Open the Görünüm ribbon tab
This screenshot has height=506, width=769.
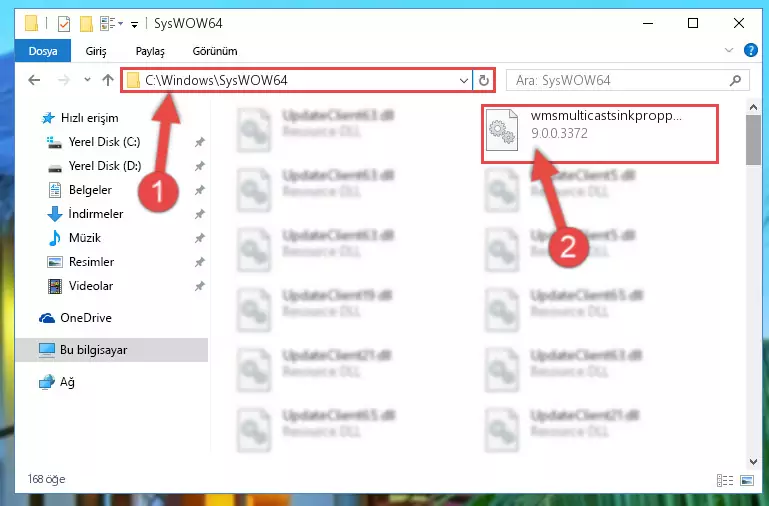(215, 51)
